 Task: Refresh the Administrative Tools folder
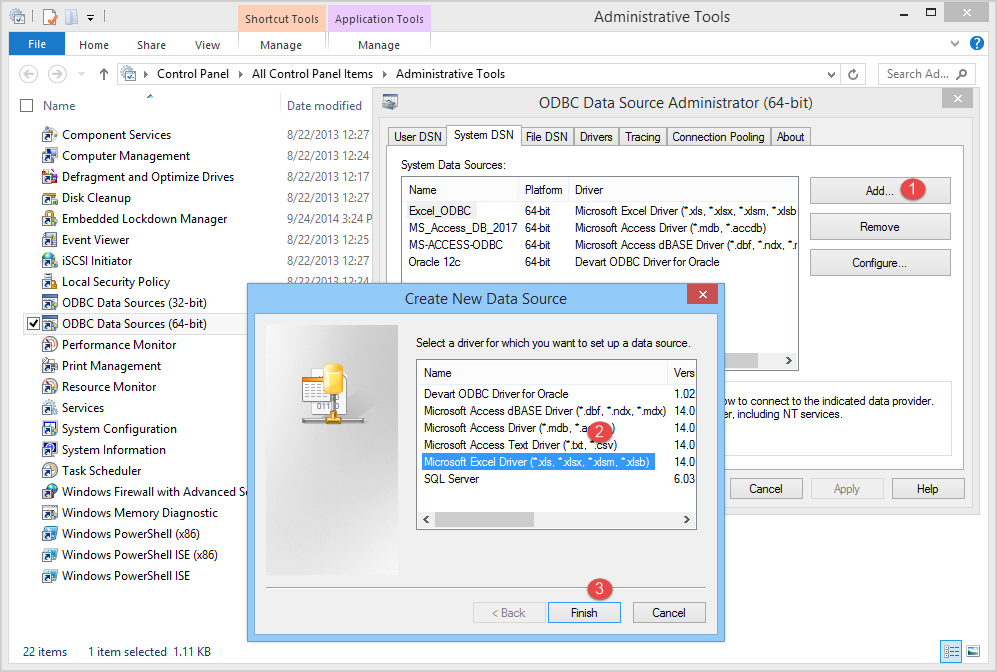click(x=853, y=74)
